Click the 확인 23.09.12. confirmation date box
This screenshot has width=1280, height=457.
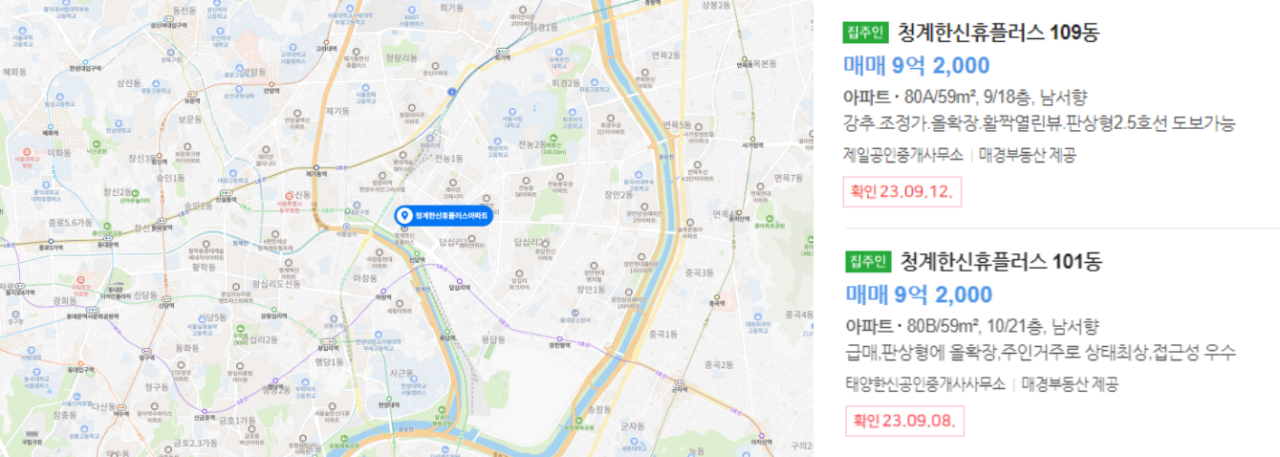click(x=903, y=191)
